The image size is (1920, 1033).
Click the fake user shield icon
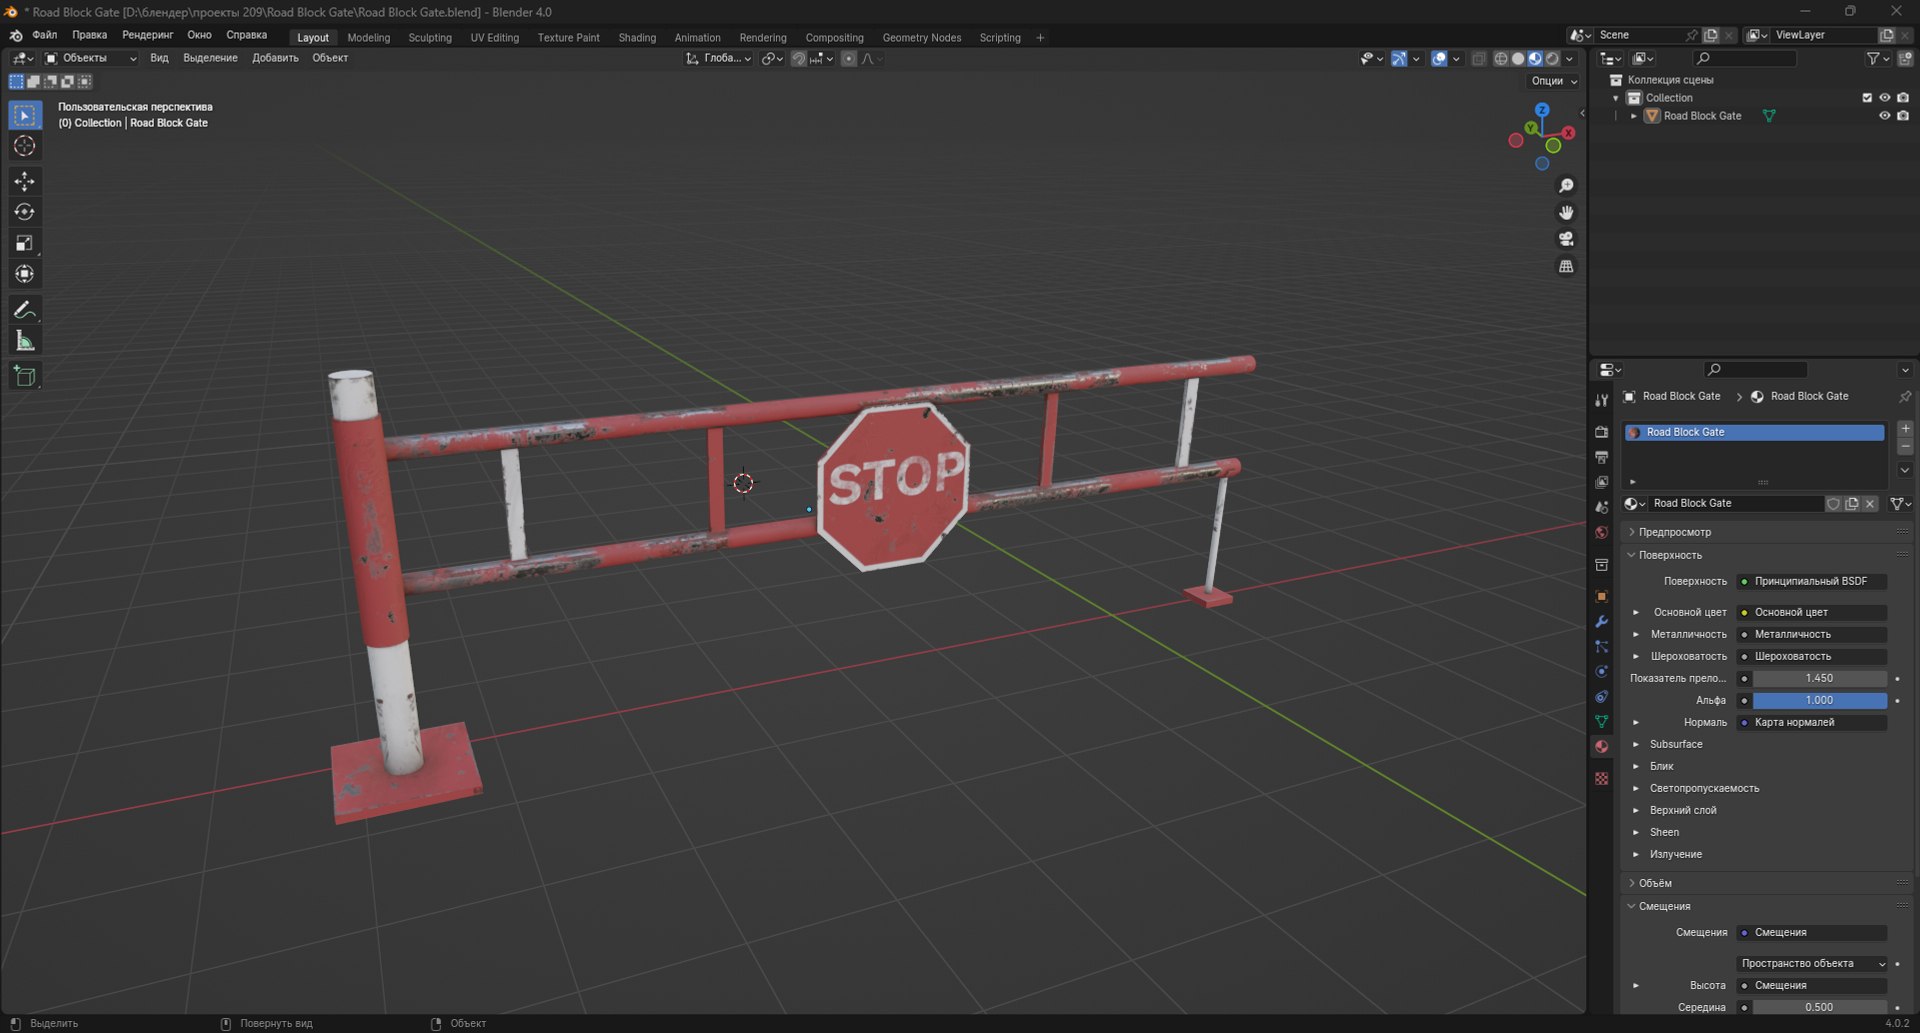[1834, 504]
